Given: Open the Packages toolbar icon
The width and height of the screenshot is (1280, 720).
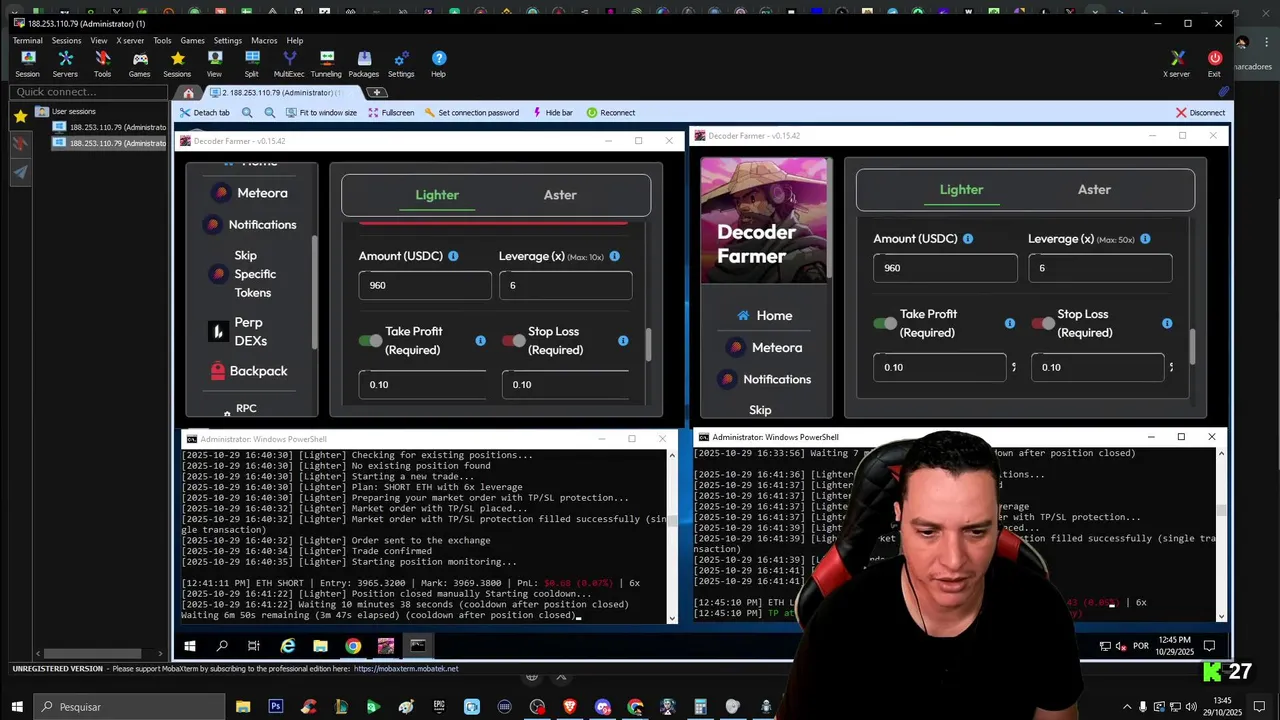Looking at the screenshot, I should click(x=364, y=64).
